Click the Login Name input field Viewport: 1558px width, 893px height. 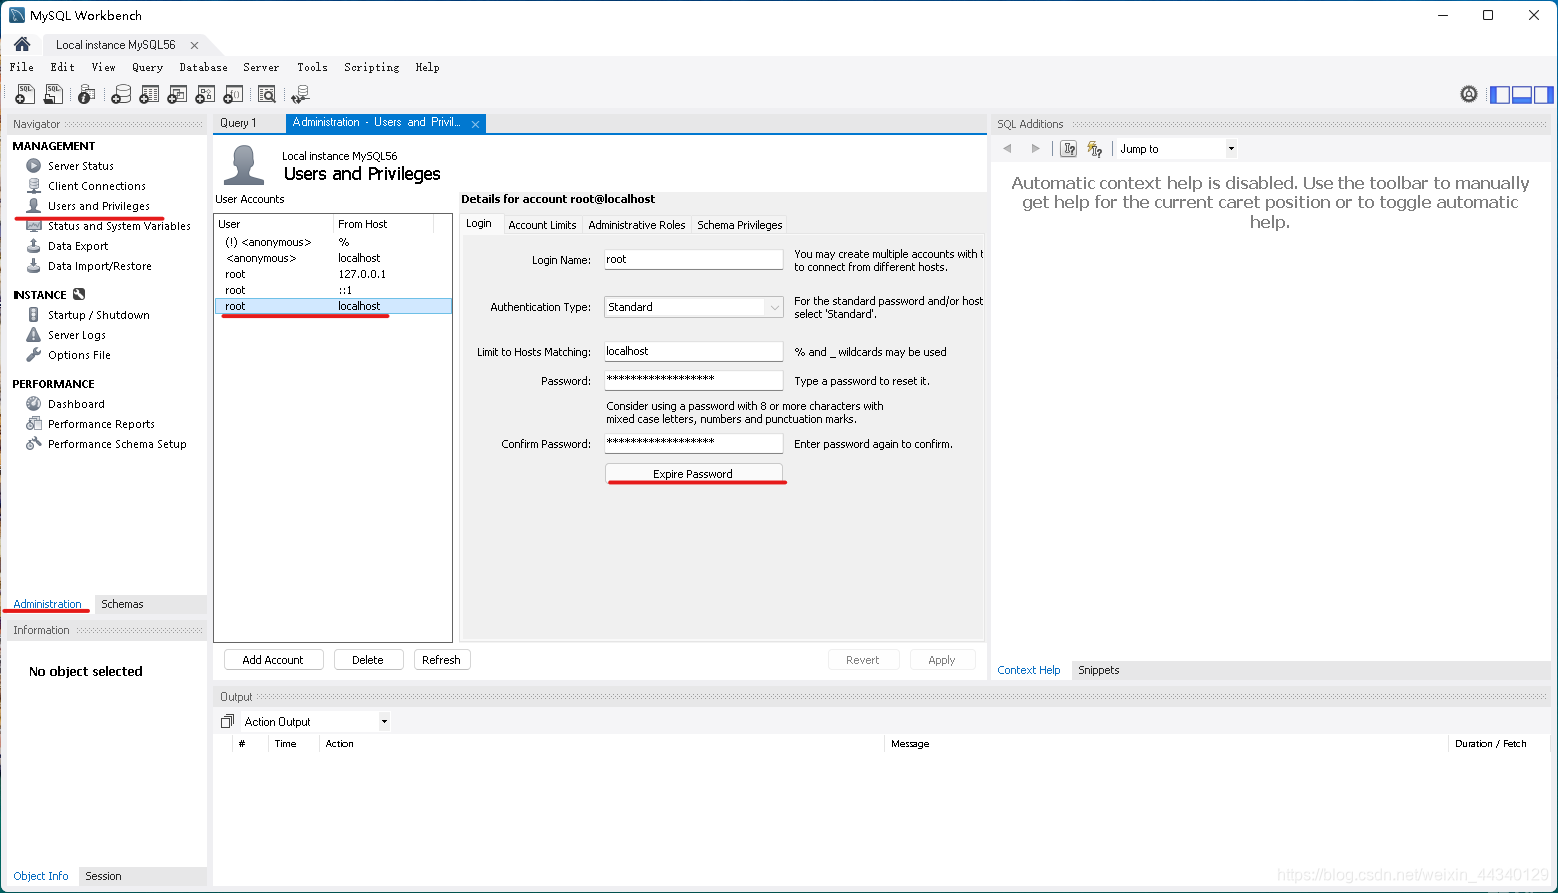[693, 259]
